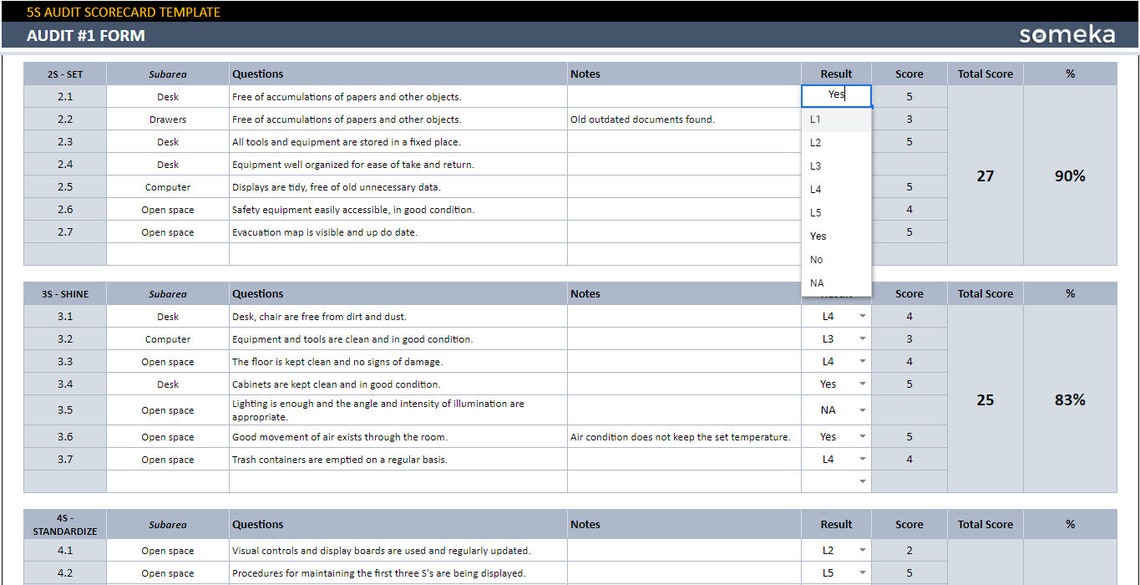Click the row number 3.5 cell
This screenshot has height=585, width=1140.
click(x=65, y=410)
